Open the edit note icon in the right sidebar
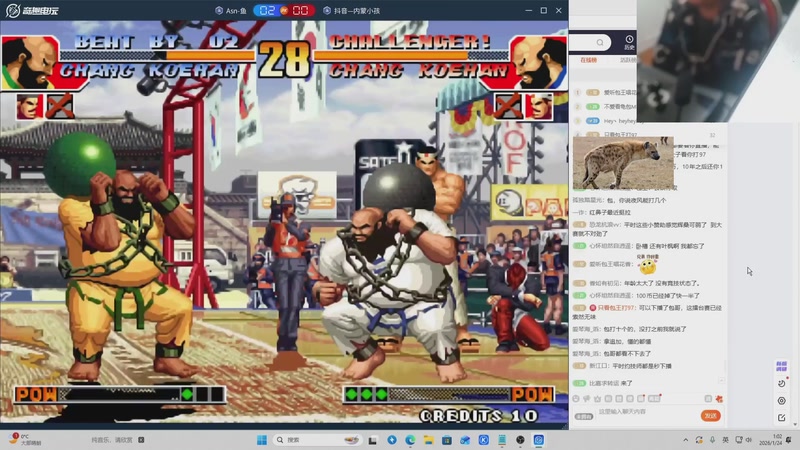 782,418
